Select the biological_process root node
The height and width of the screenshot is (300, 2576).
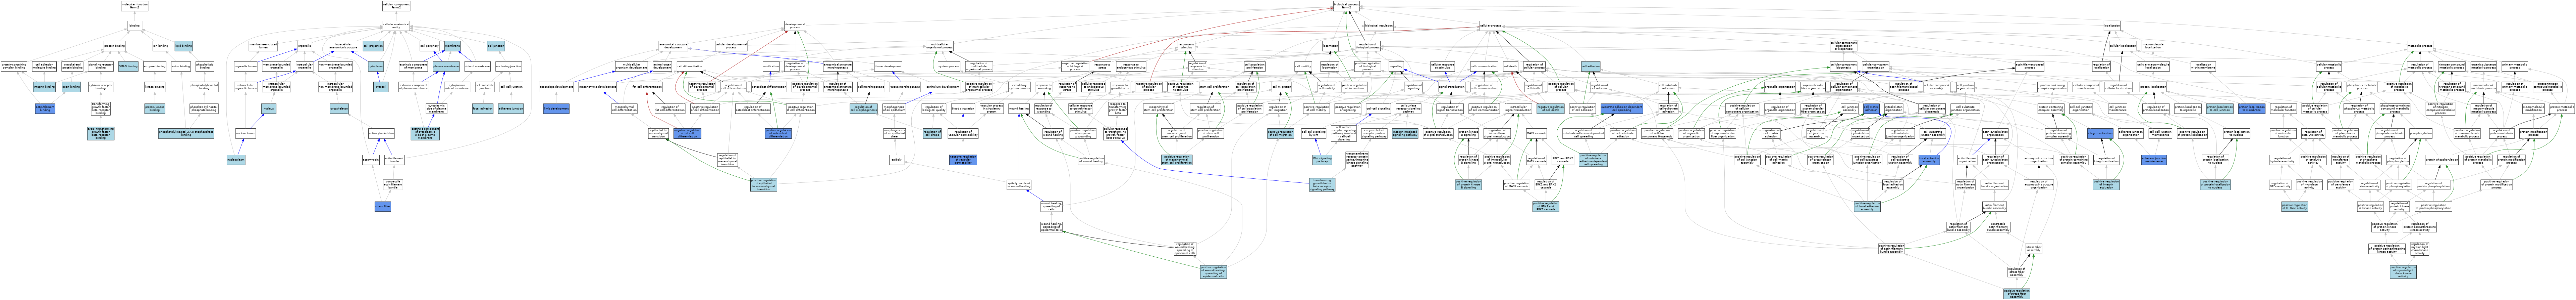pos(1347,6)
